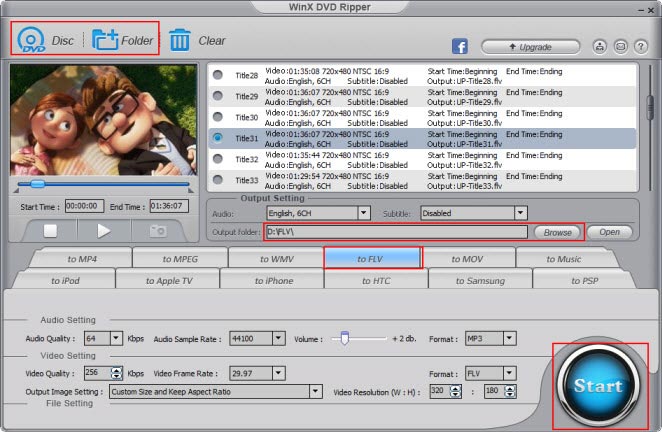Open the email contact icon
The width and height of the screenshot is (662, 432).
[x=620, y=46]
